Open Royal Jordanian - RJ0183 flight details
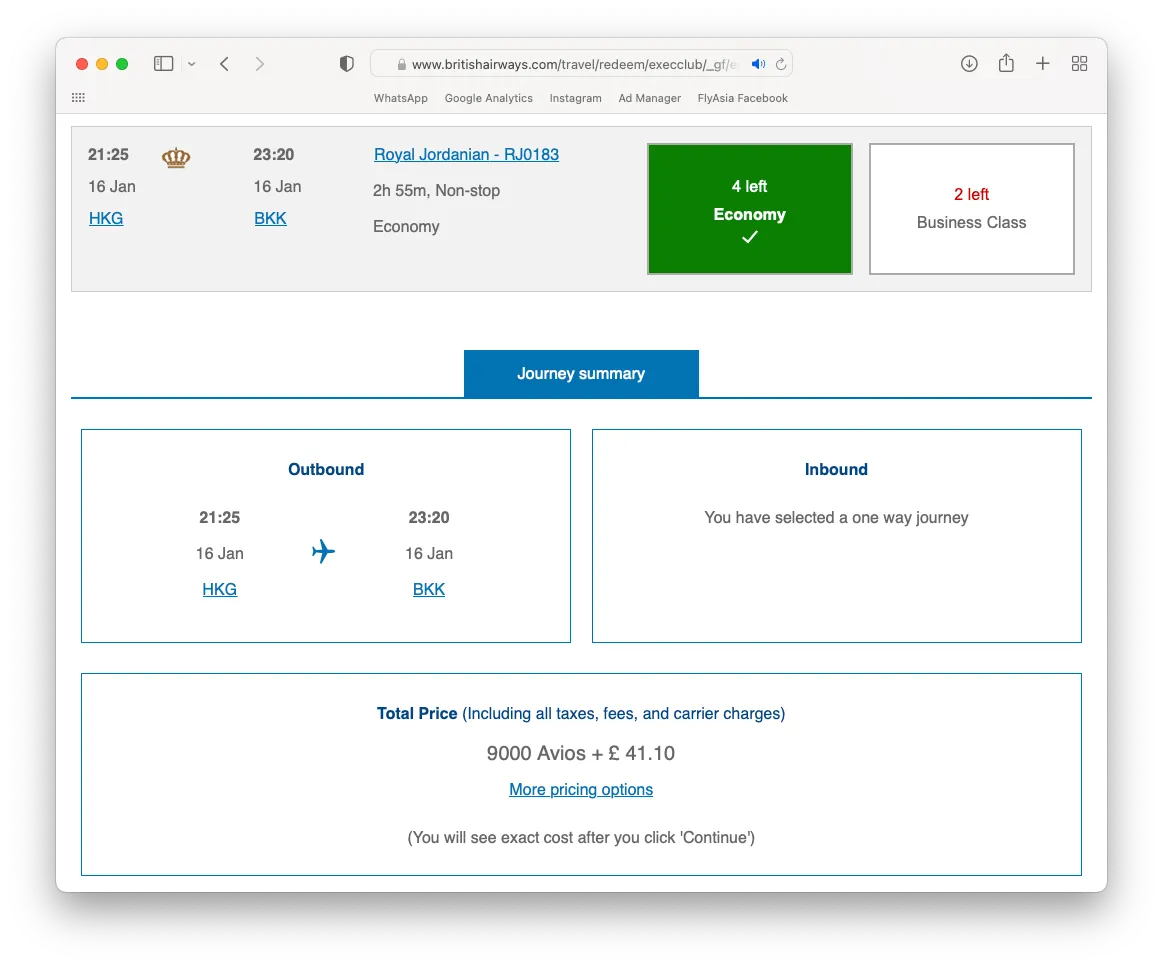1163x966 pixels. (x=467, y=154)
